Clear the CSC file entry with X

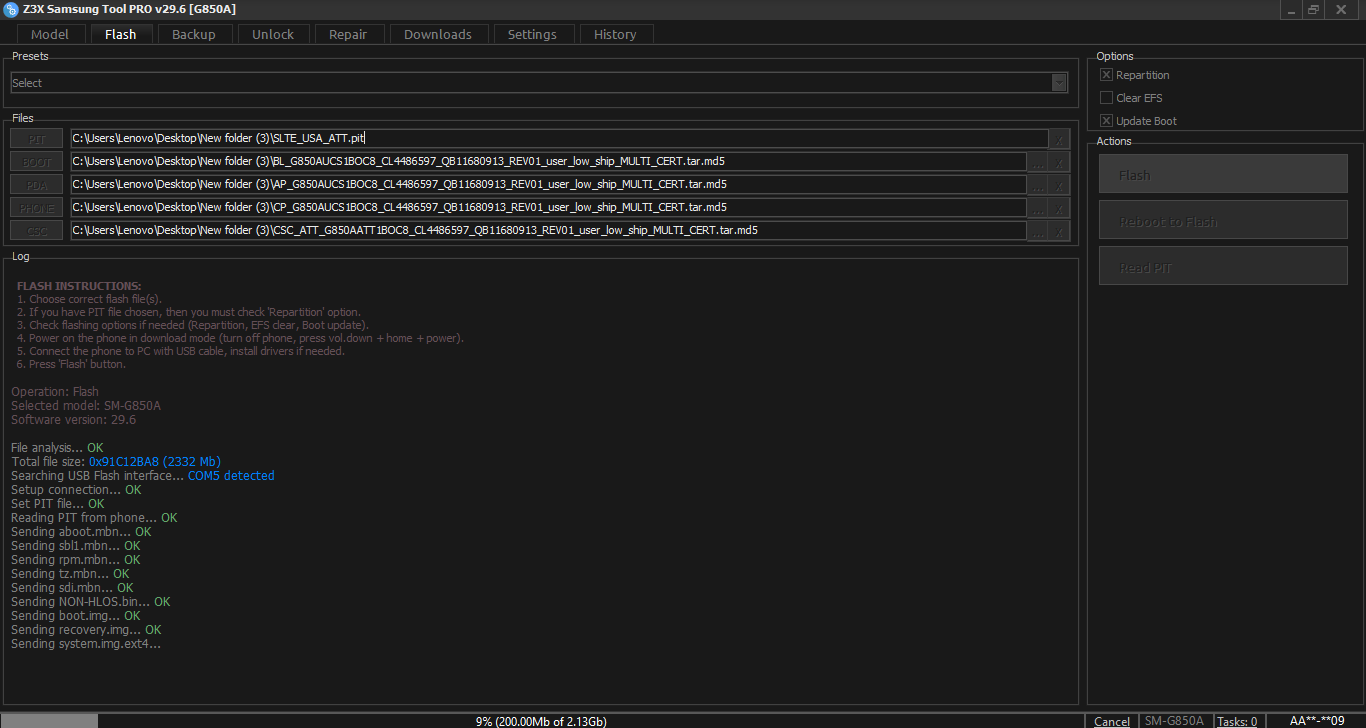1060,231
